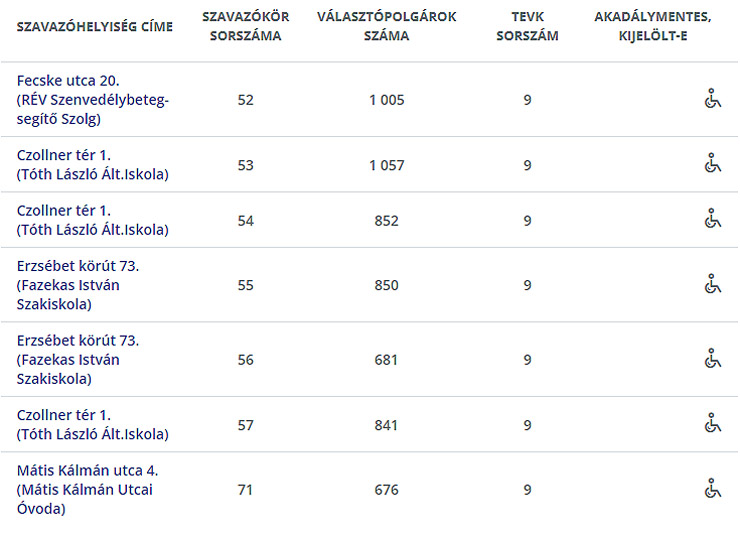
Task: Open Czollner tér 1. address for district 57
Action: (x=64, y=415)
